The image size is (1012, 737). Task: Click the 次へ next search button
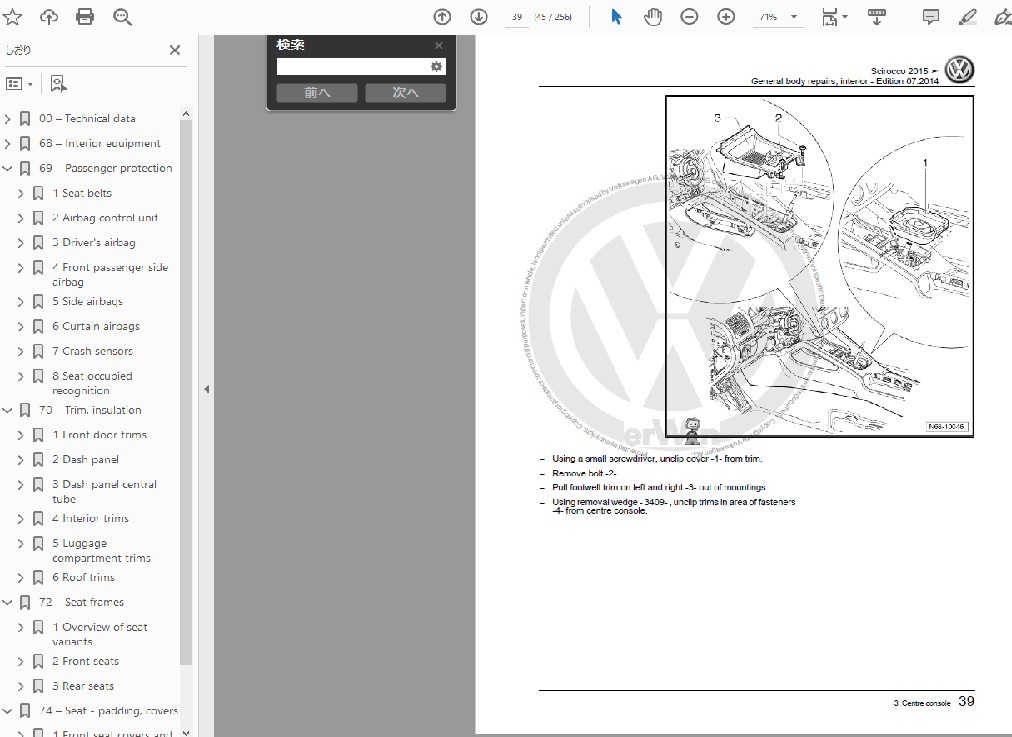pyautogui.click(x=405, y=93)
